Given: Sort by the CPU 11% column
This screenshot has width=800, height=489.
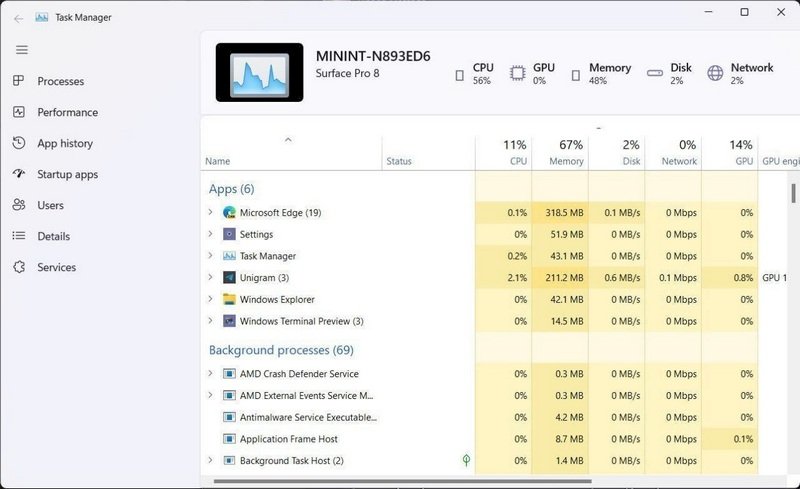Looking at the screenshot, I should [504, 153].
